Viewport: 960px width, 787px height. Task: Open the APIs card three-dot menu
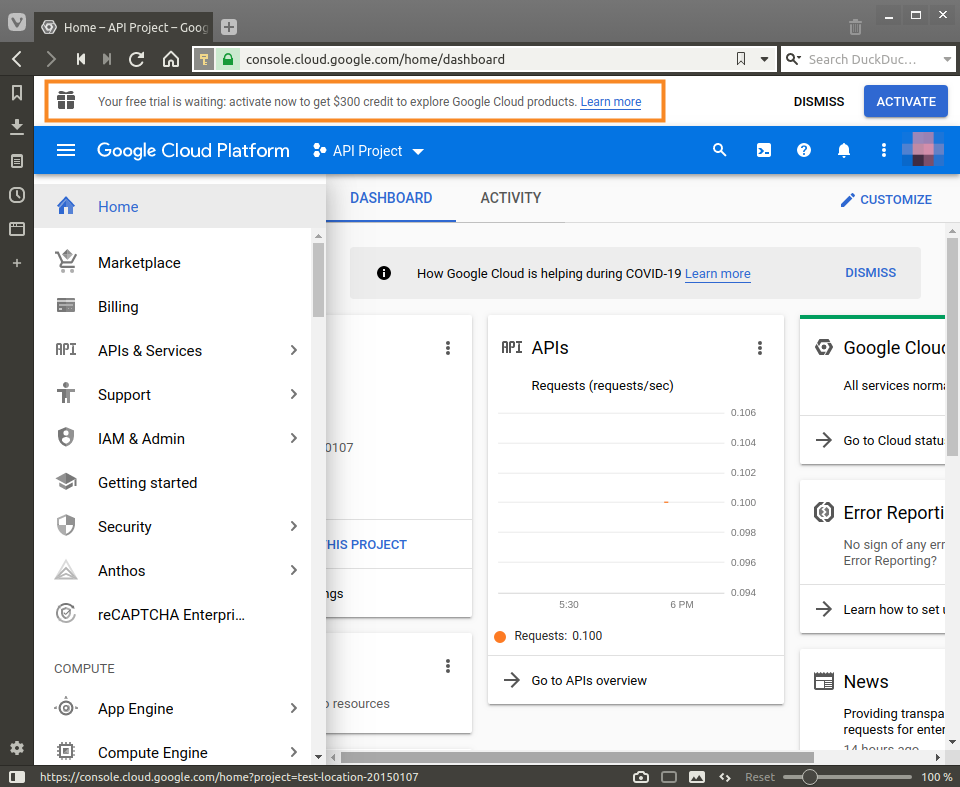click(760, 348)
